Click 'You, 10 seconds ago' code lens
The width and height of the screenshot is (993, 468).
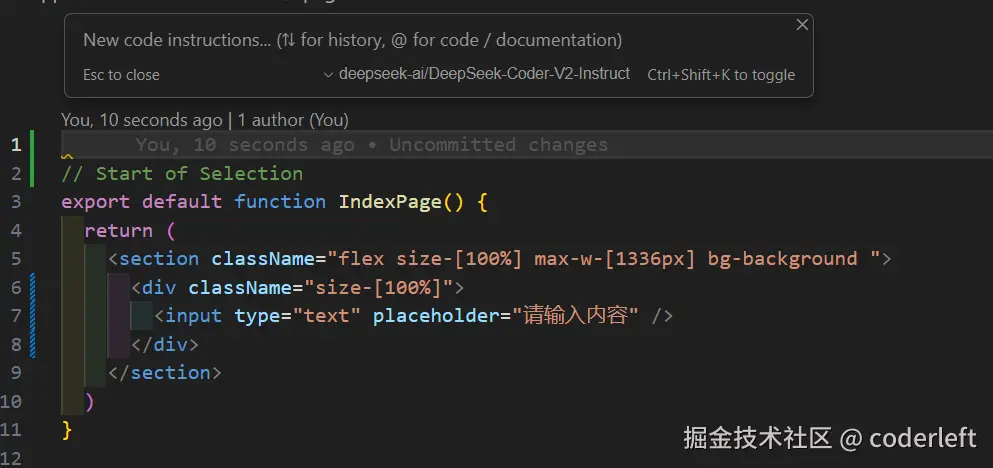tap(141, 120)
